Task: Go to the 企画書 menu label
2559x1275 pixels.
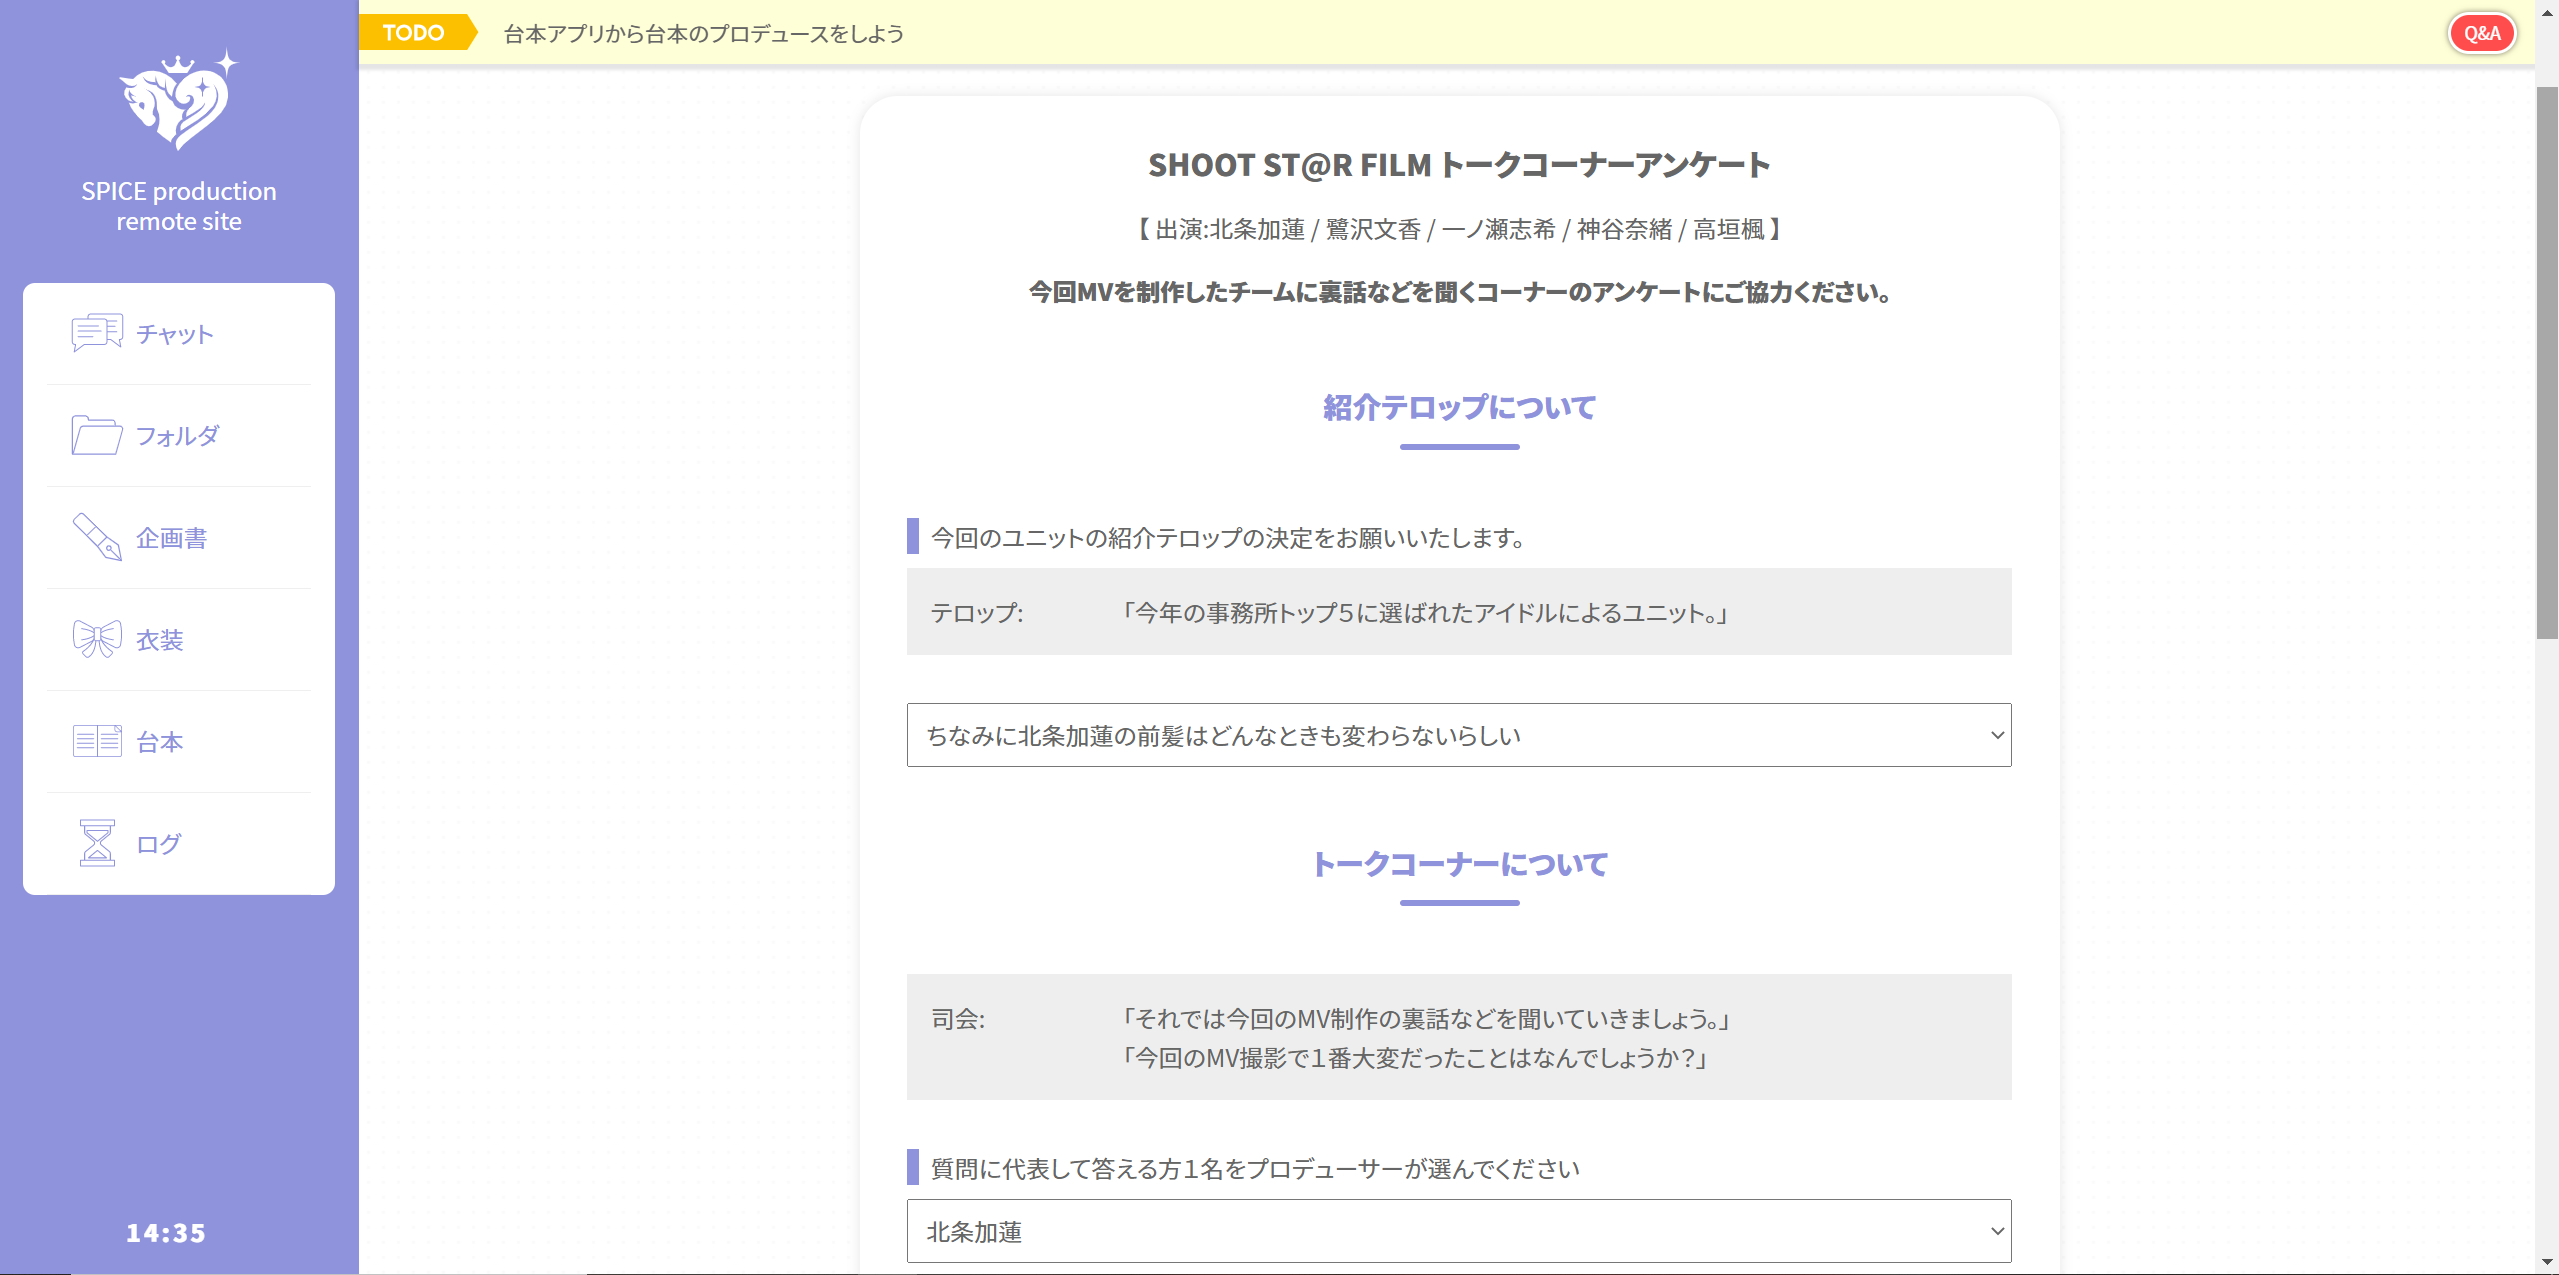Action: (172, 538)
